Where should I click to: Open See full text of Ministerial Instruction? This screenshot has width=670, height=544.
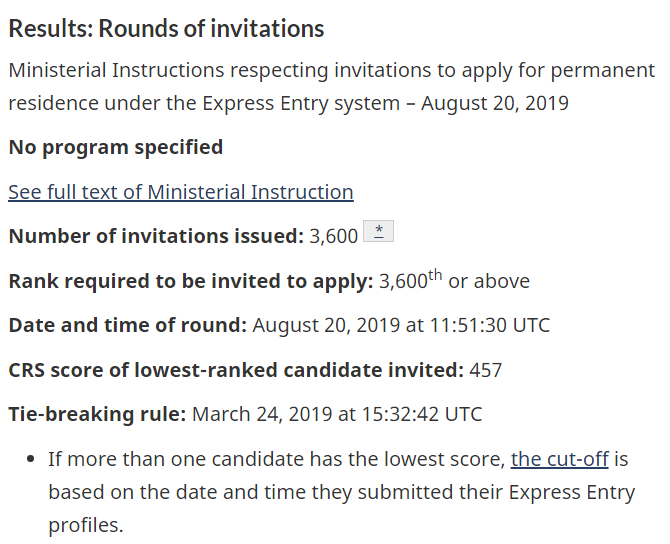[x=181, y=192]
